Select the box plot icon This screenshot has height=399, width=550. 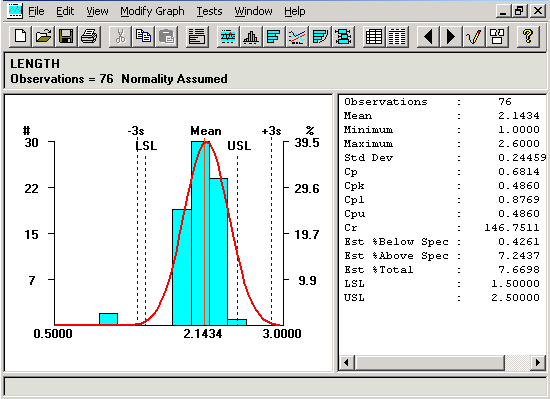click(x=343, y=36)
